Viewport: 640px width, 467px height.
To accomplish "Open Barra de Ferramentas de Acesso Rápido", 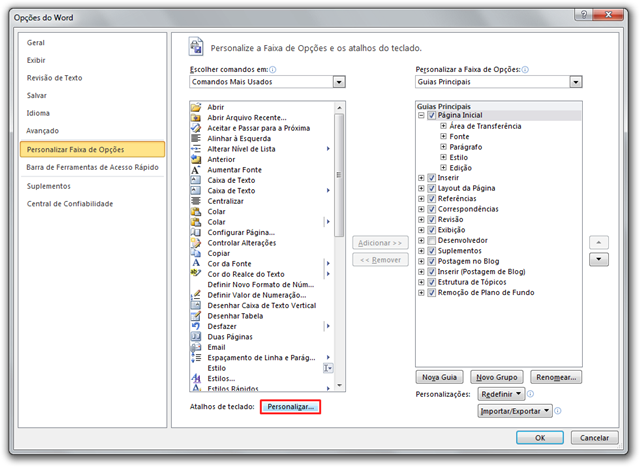I will (x=93, y=167).
